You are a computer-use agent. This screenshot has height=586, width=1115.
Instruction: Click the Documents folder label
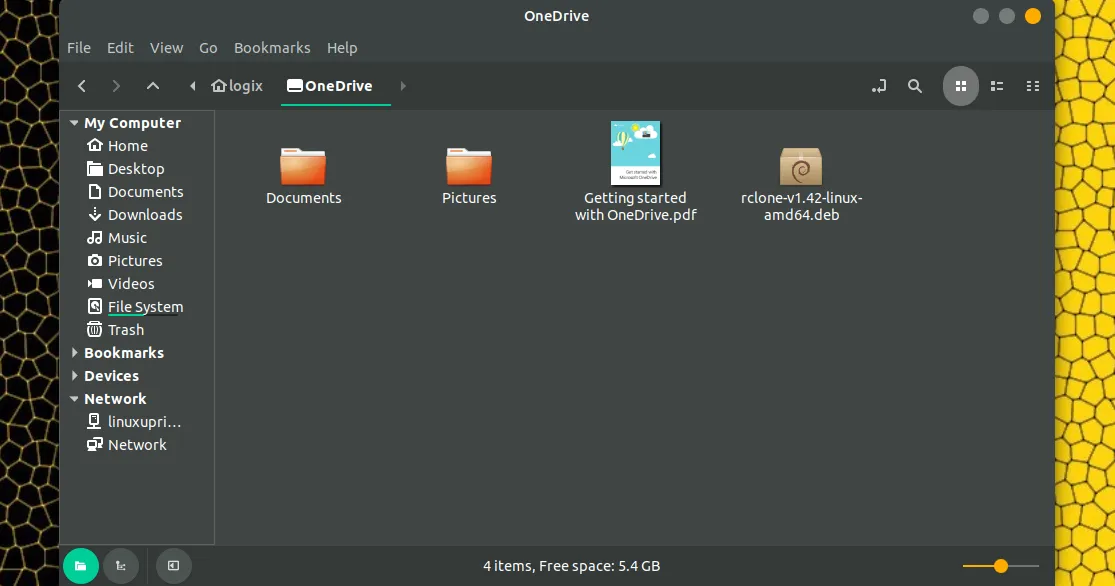(304, 198)
